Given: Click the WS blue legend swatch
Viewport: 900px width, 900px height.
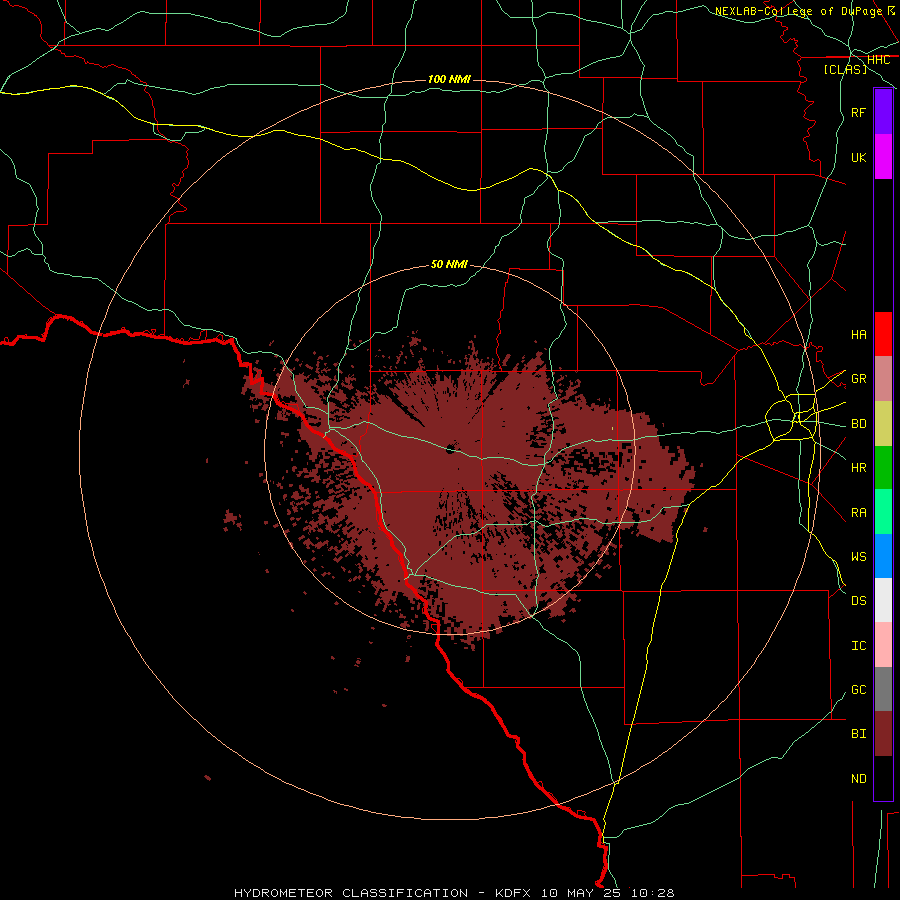Looking at the screenshot, I should tap(883, 556).
